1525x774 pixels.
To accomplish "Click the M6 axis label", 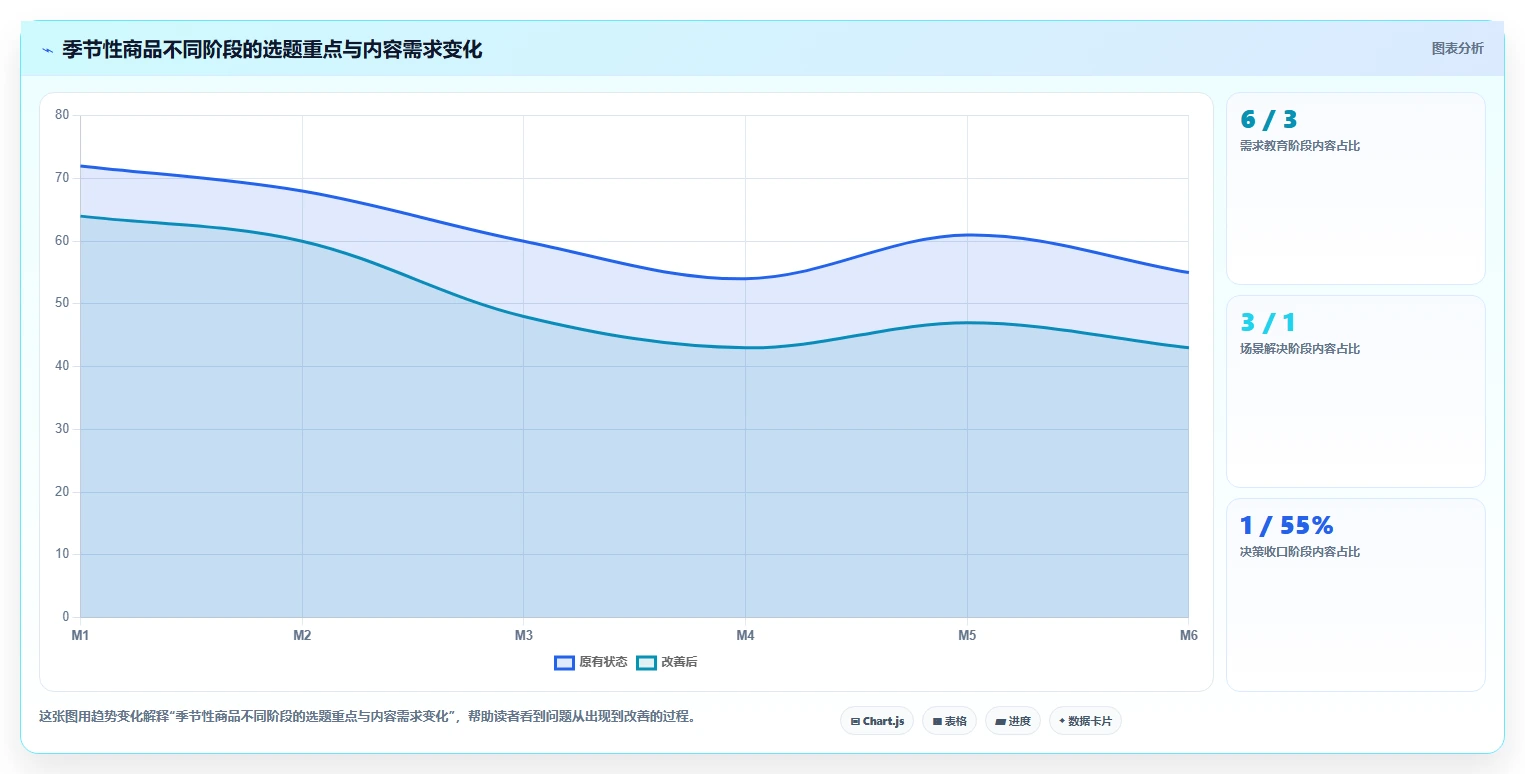I will pos(1188,635).
